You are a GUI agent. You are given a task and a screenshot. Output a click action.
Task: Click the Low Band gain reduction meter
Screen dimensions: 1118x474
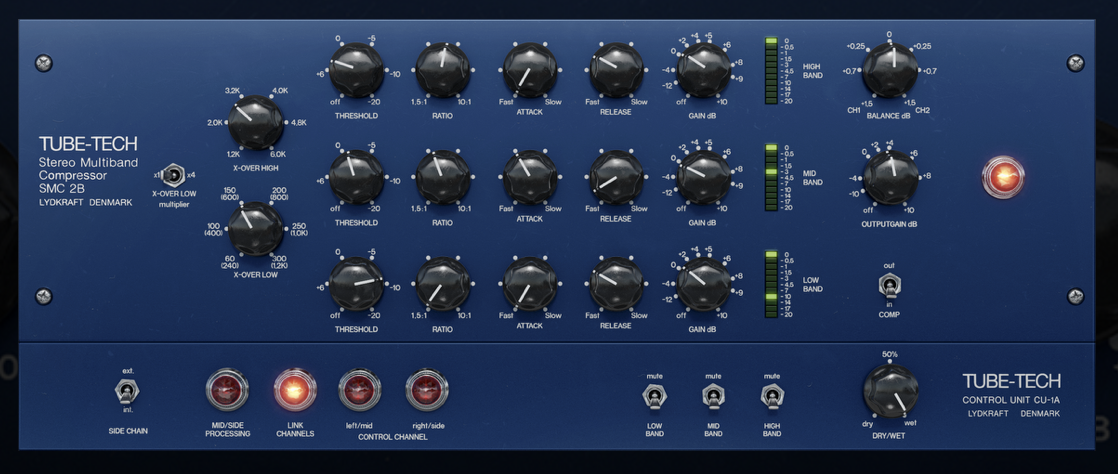click(x=771, y=284)
